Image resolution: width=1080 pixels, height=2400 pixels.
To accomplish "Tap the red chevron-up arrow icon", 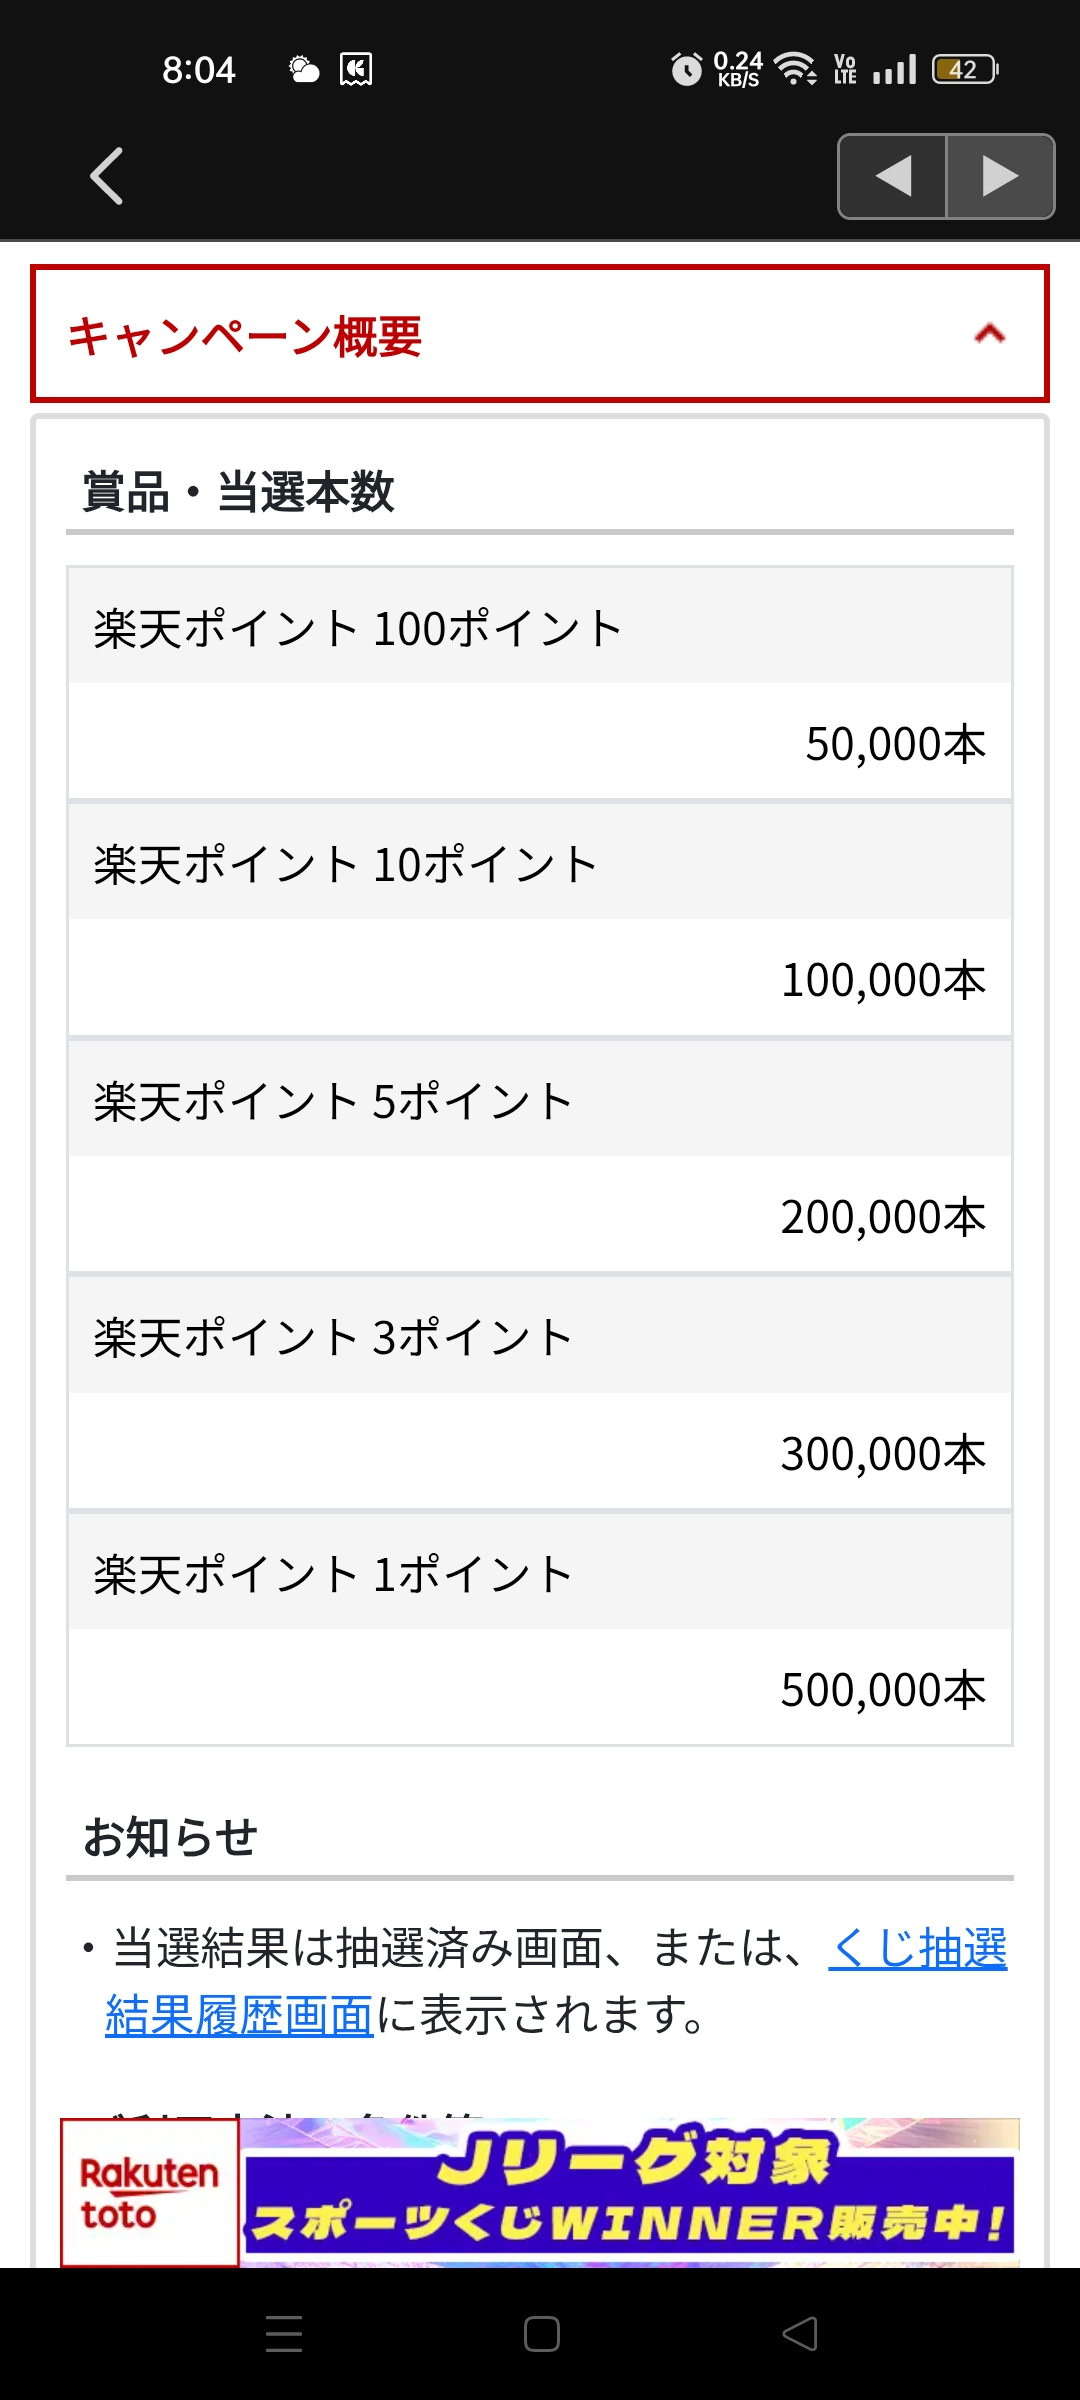I will pyautogui.click(x=989, y=334).
